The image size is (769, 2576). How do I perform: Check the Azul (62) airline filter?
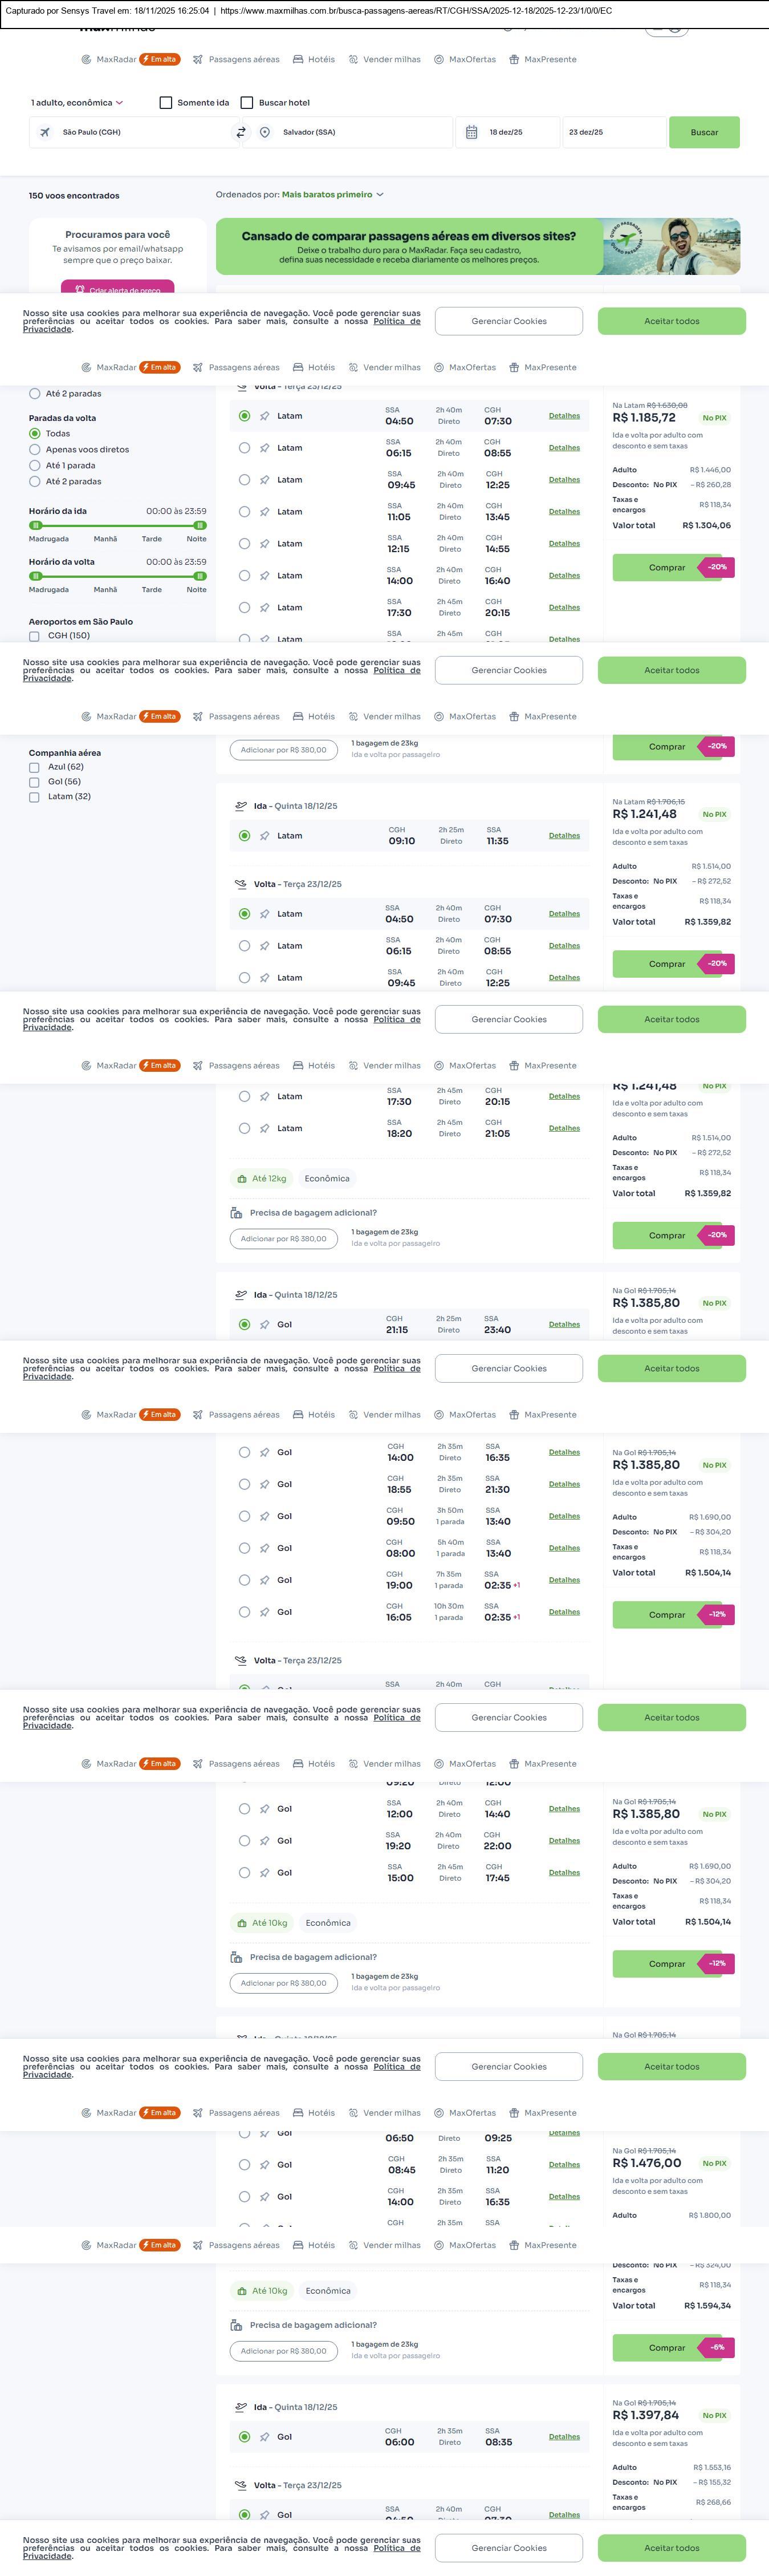tap(34, 767)
